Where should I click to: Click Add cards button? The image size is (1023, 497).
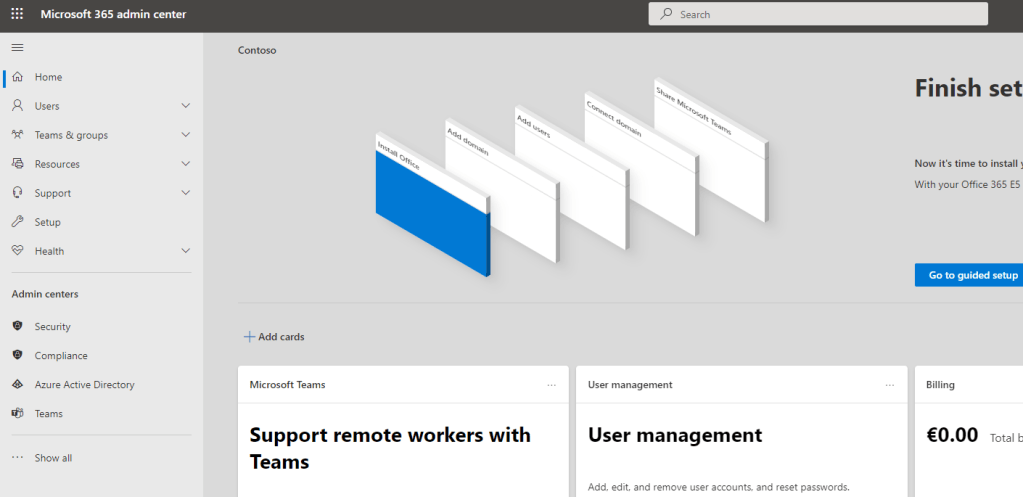[x=274, y=337]
